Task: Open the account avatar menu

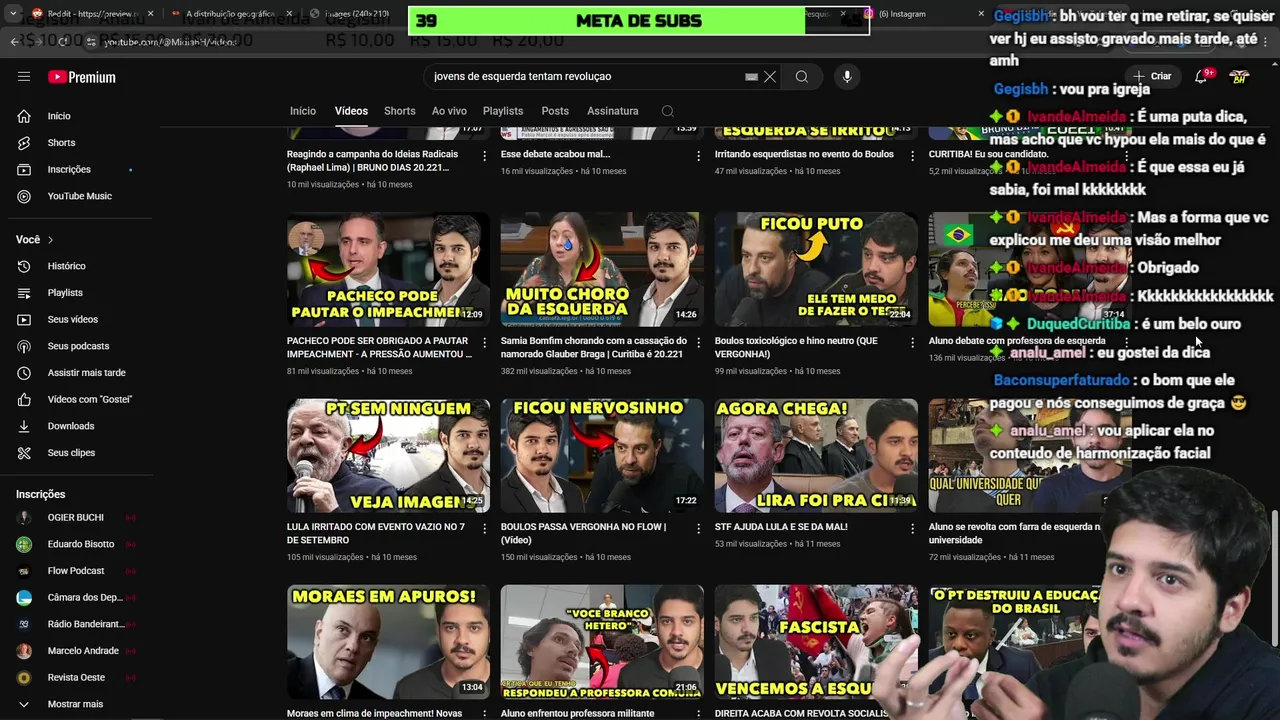Action: 1239,77
